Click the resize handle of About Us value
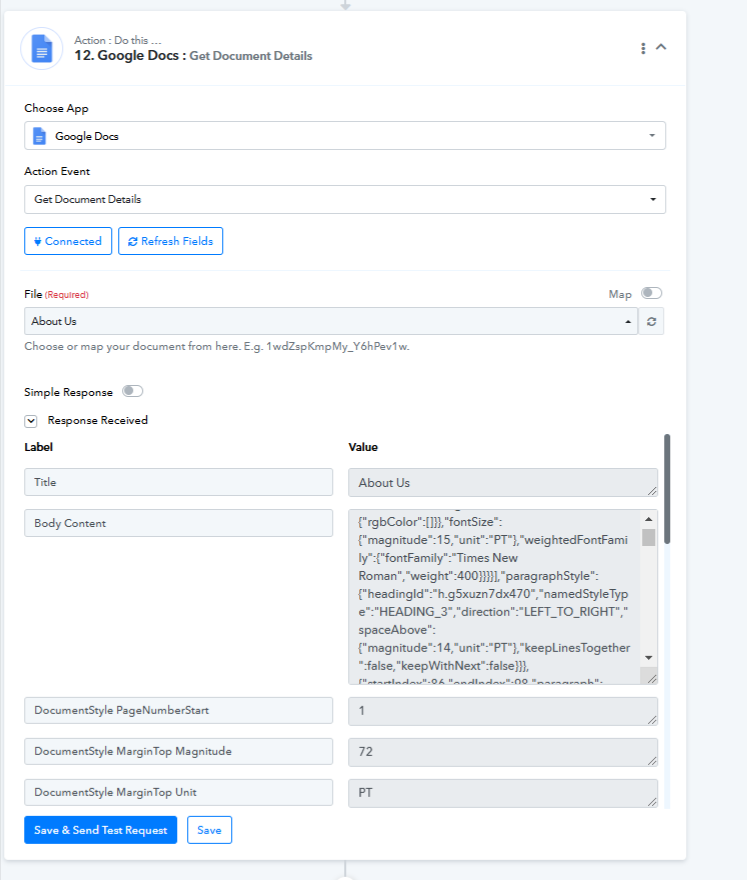This screenshot has width=747, height=880. (x=652, y=491)
